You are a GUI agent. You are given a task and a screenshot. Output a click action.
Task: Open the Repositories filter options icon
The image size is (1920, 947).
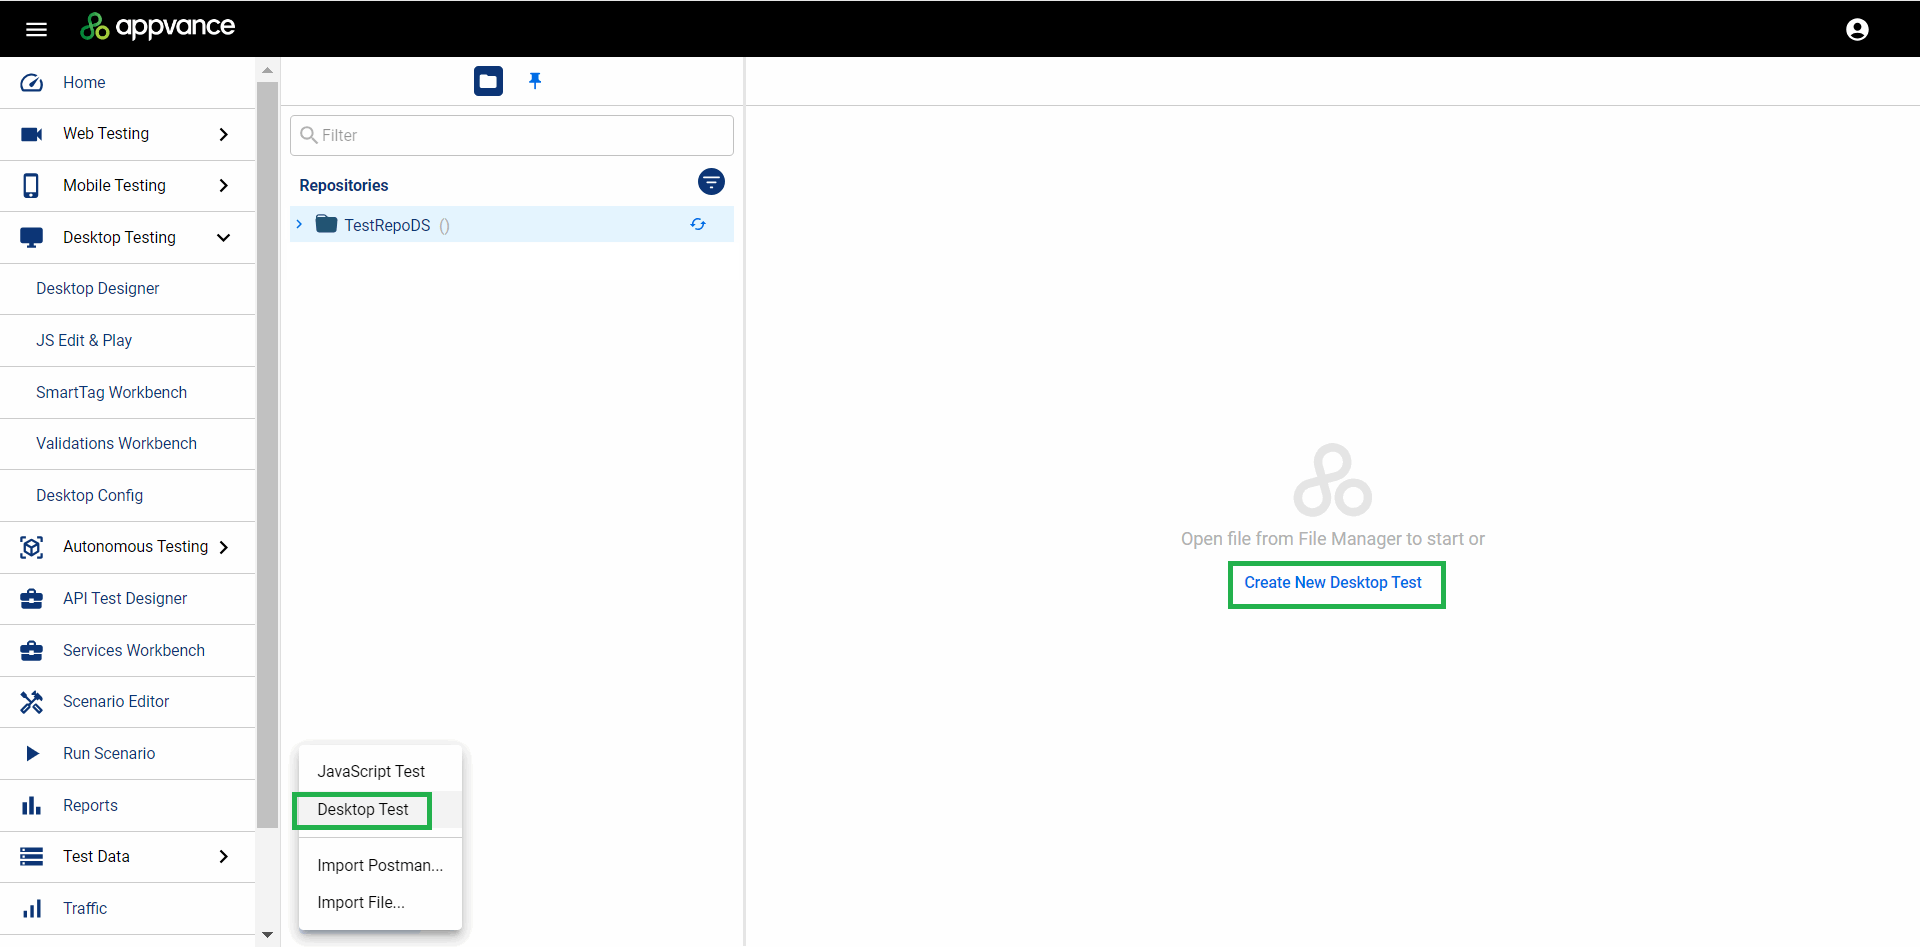(x=711, y=182)
